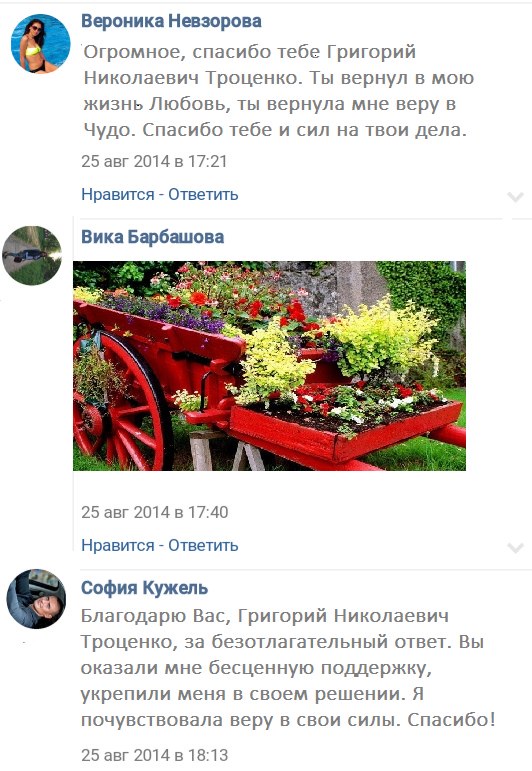Open София Кужель's profile avatar
This screenshot has height=771, width=532.
click(x=36, y=599)
